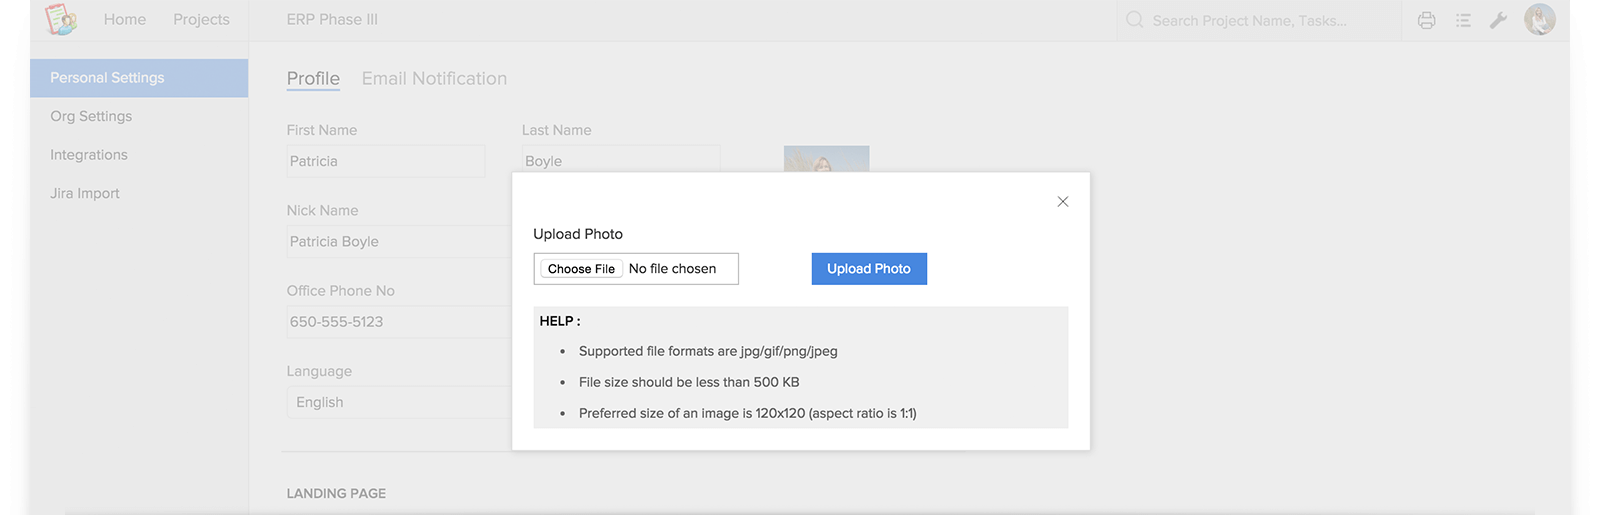Select the Profile tab

pyautogui.click(x=313, y=78)
